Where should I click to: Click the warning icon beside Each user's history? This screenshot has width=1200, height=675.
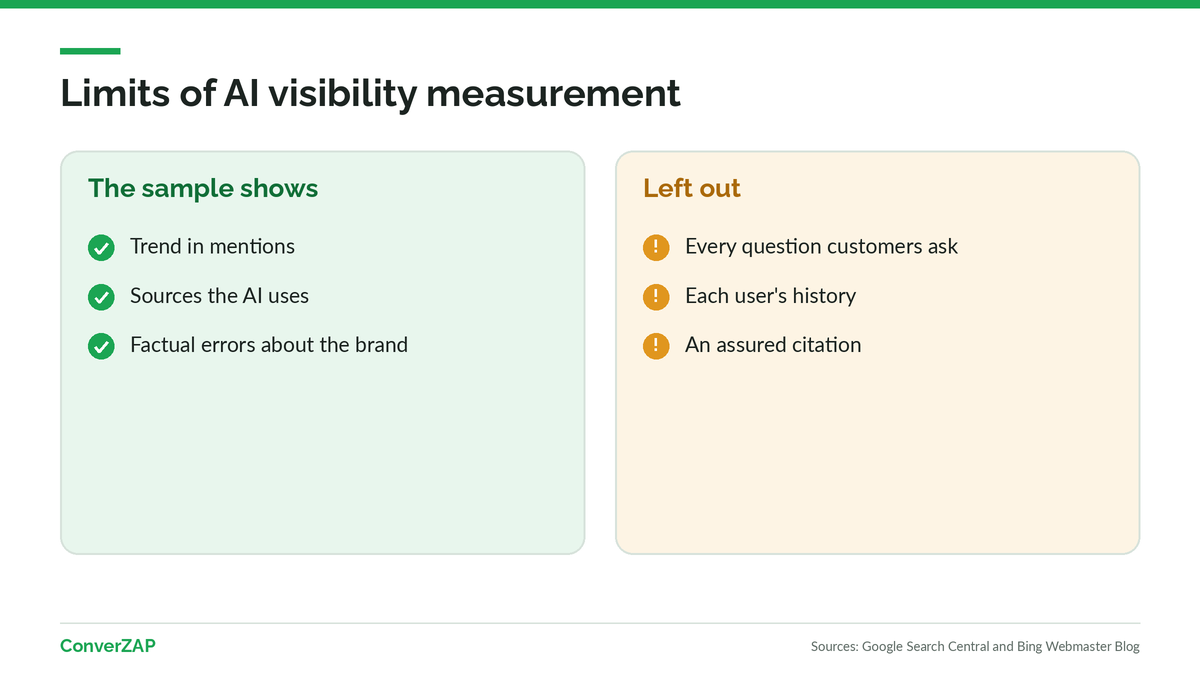[656, 297]
